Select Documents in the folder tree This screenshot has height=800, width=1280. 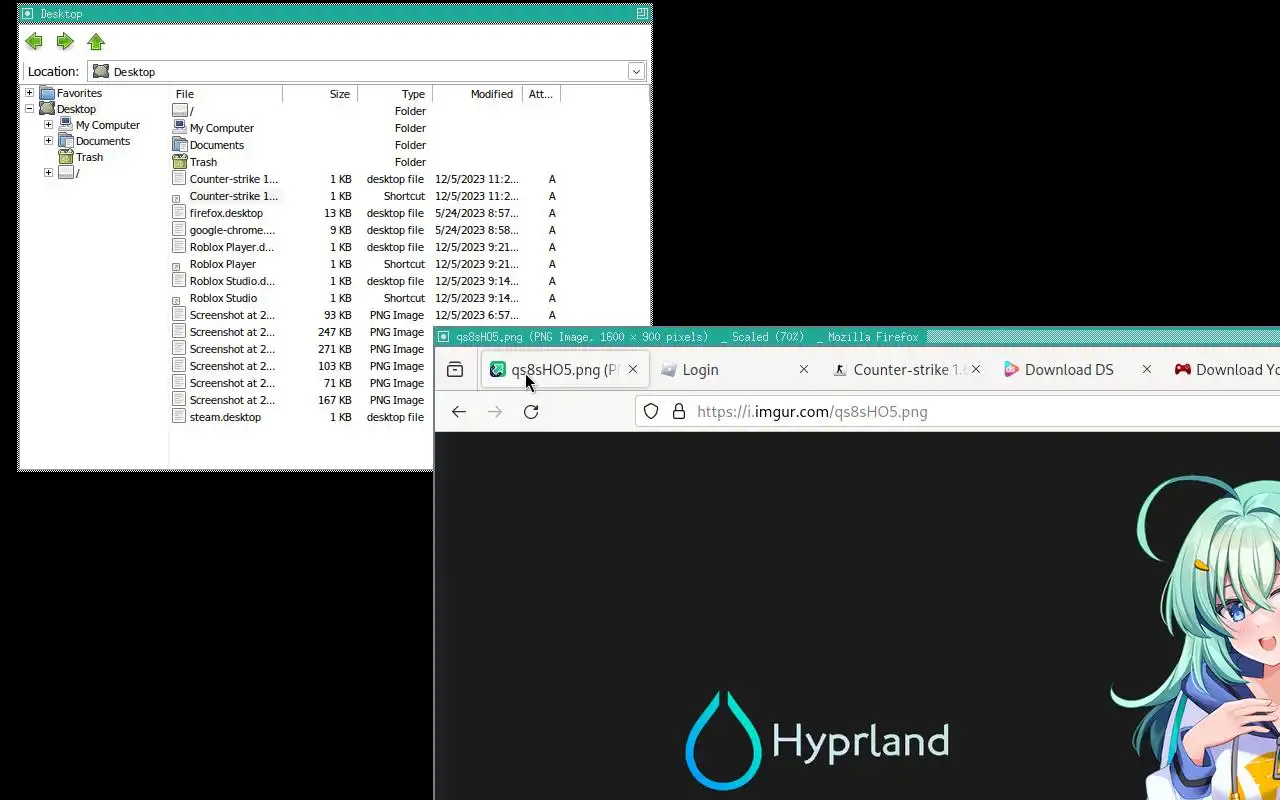[x=103, y=141]
